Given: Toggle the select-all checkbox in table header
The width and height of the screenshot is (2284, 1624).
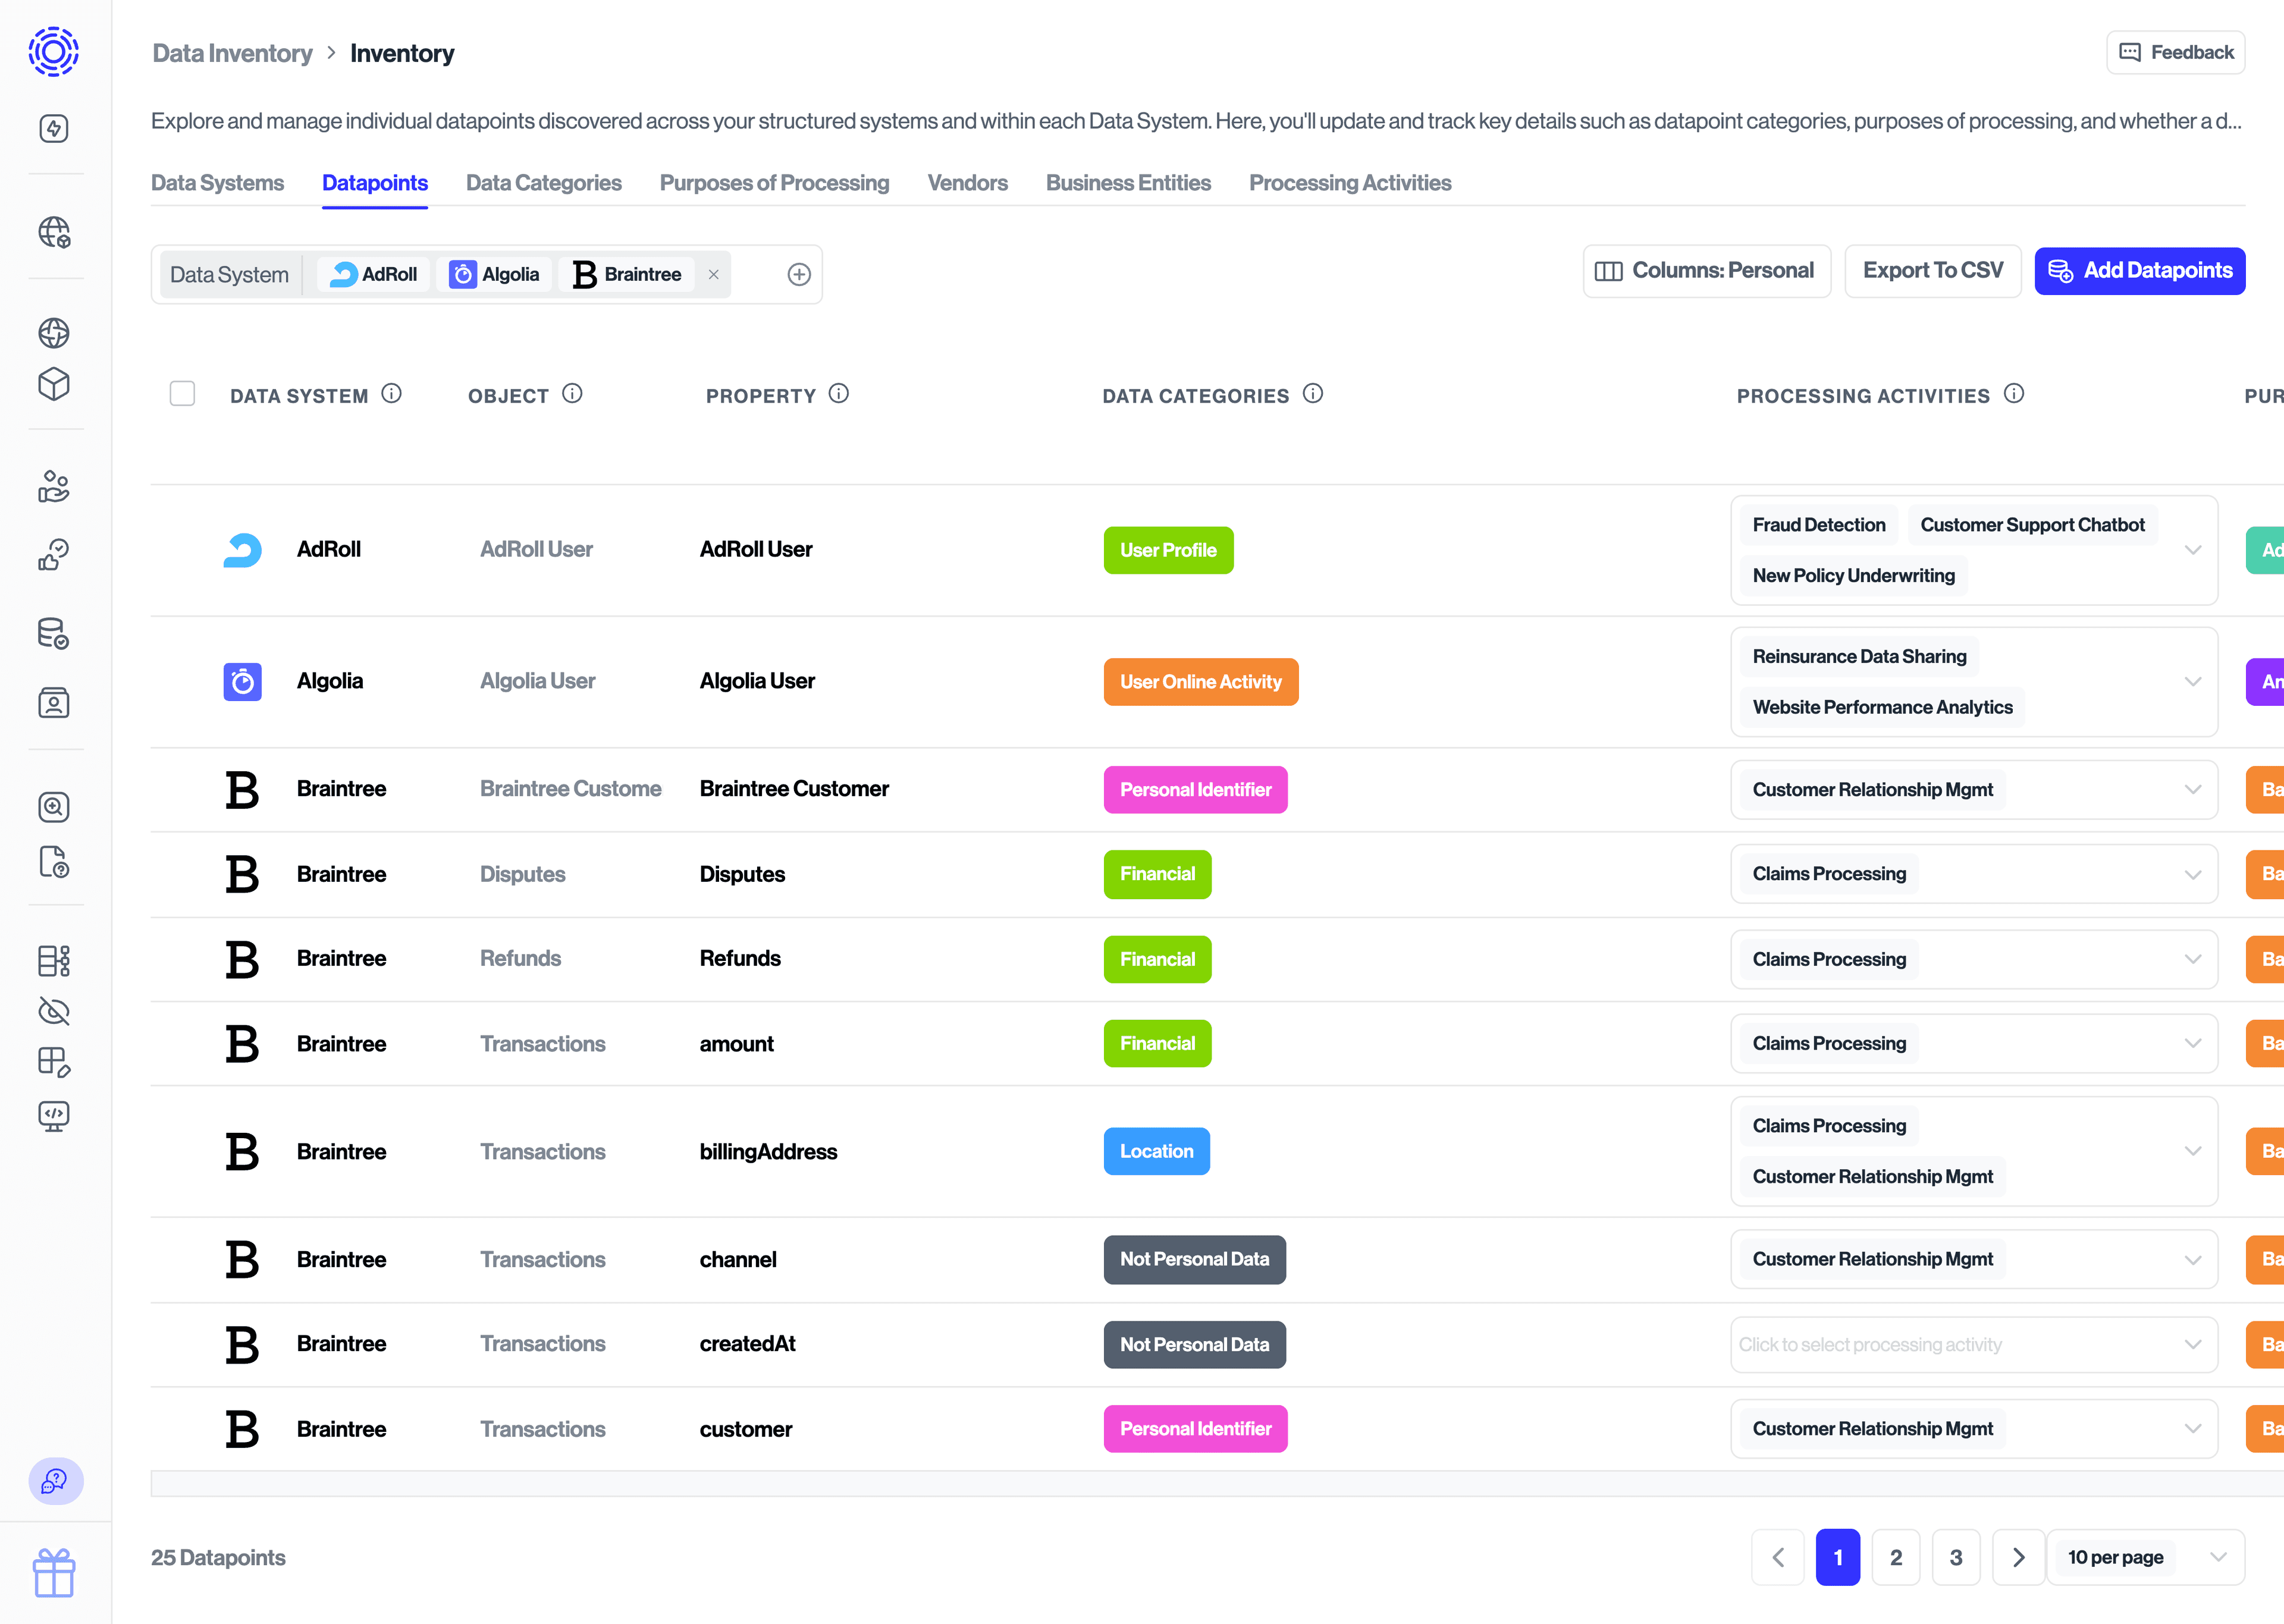Looking at the screenshot, I should pos(182,394).
